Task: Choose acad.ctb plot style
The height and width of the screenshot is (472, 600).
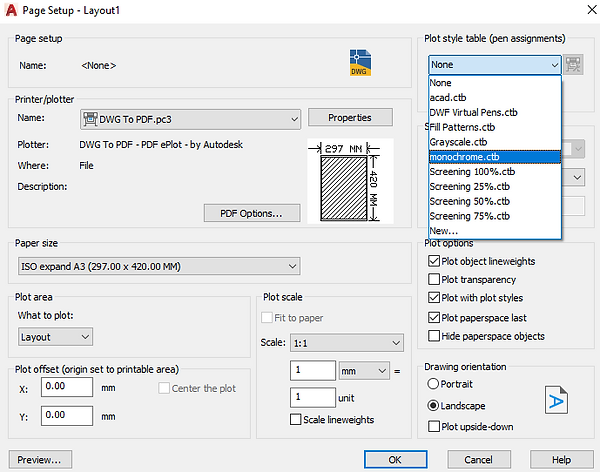Action: pos(495,98)
